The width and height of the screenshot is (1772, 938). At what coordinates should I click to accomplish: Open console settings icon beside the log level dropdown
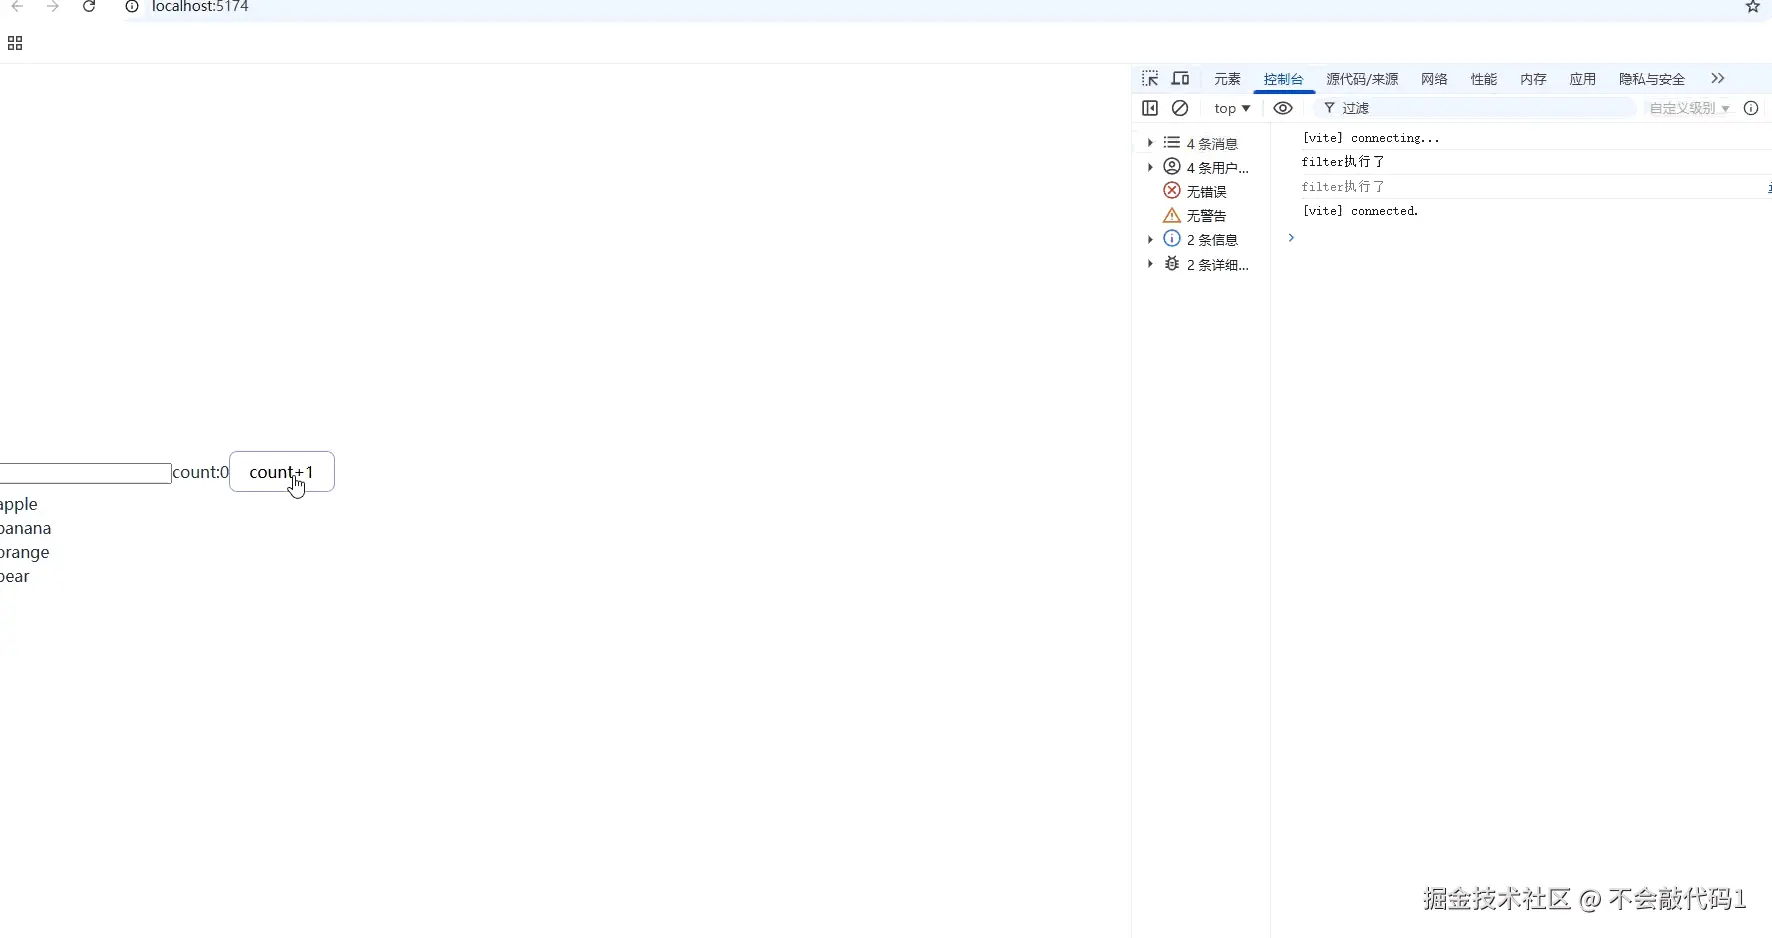click(1751, 108)
